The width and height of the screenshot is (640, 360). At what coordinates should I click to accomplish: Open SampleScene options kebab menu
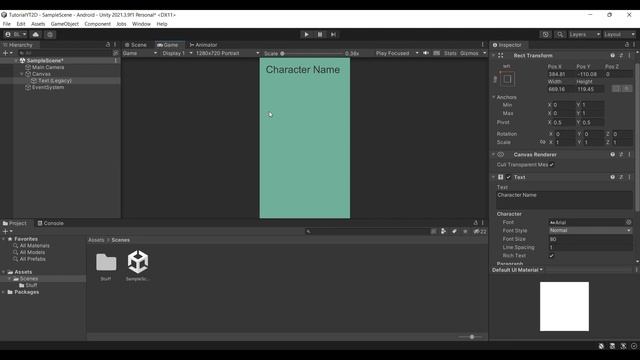point(116,60)
